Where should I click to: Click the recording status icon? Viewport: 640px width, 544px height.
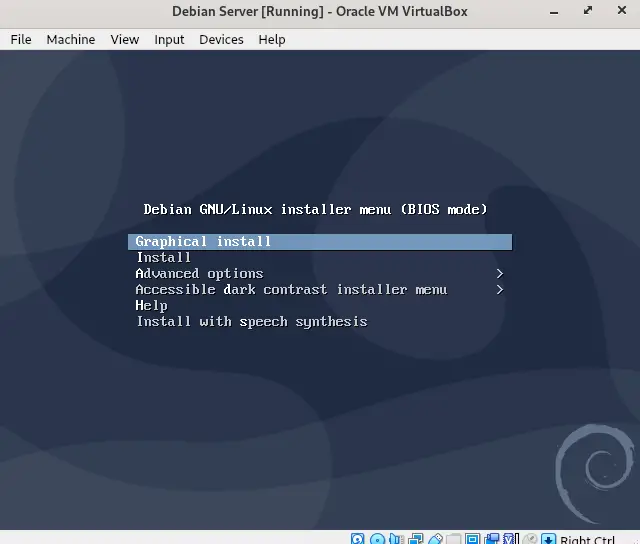492,539
